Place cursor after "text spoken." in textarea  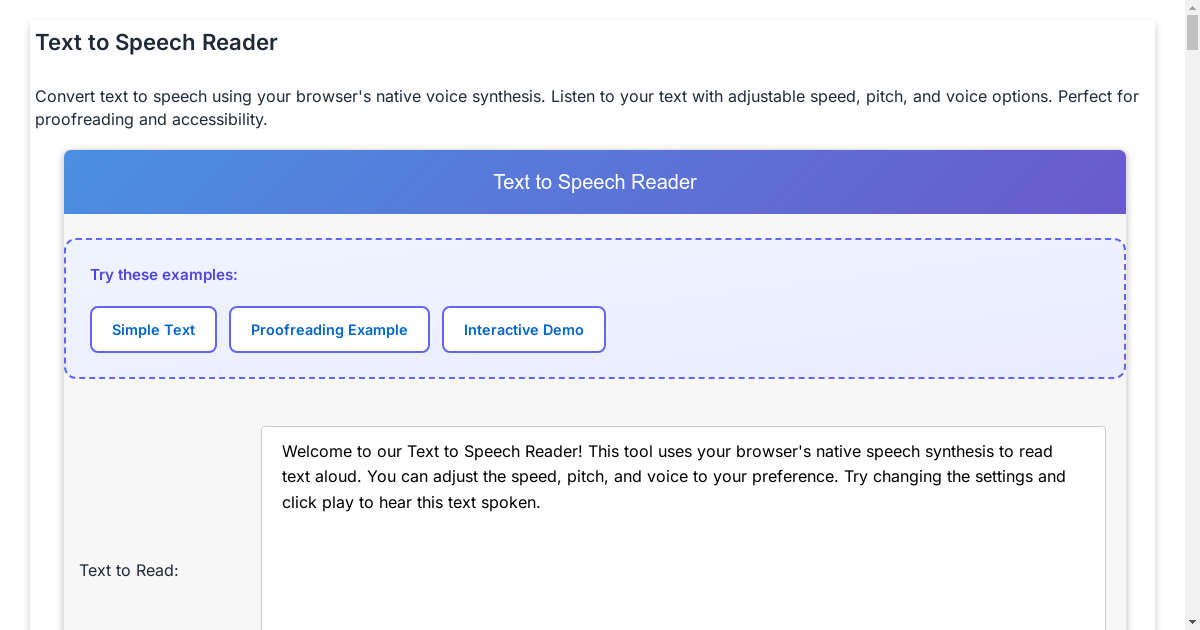[x=541, y=503]
